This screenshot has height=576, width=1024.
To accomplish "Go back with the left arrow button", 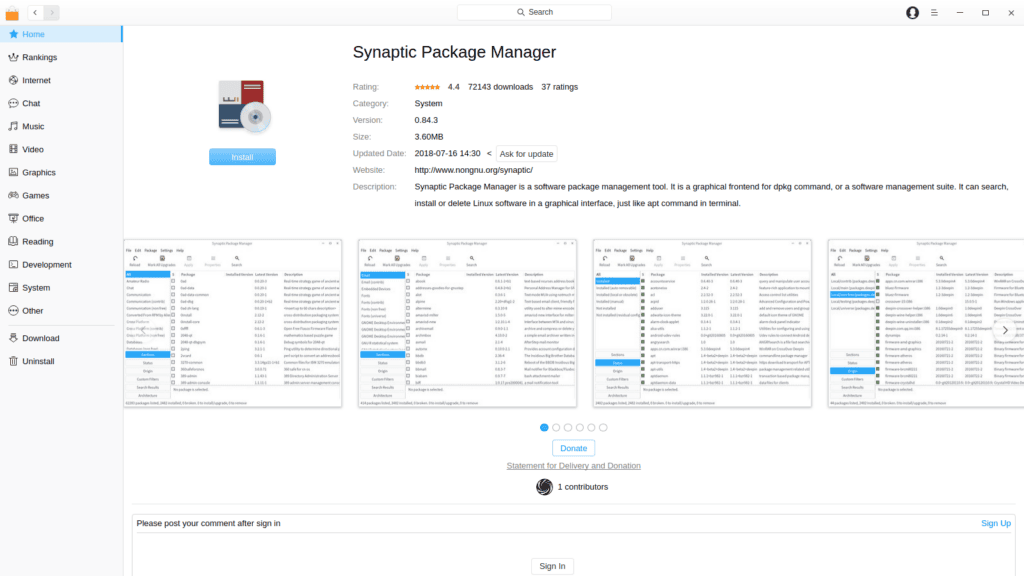I will point(35,12).
